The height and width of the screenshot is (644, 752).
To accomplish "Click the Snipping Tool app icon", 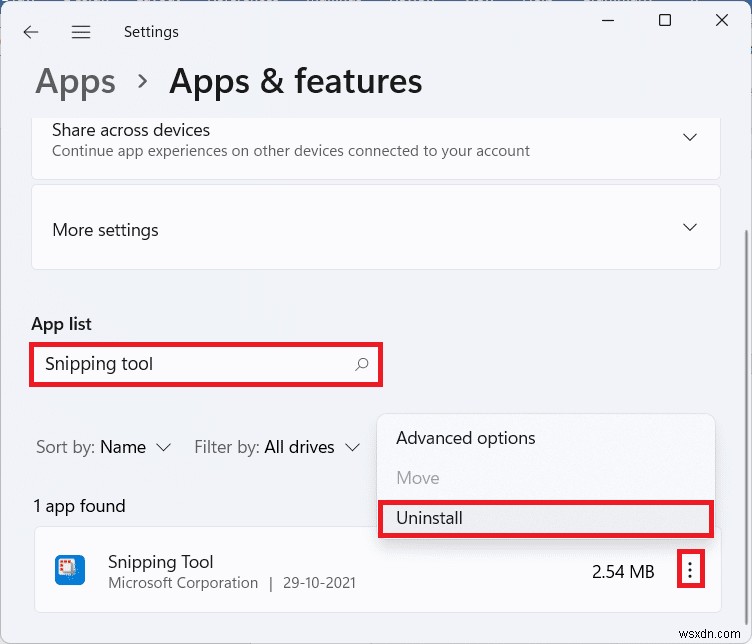I will click(x=69, y=571).
